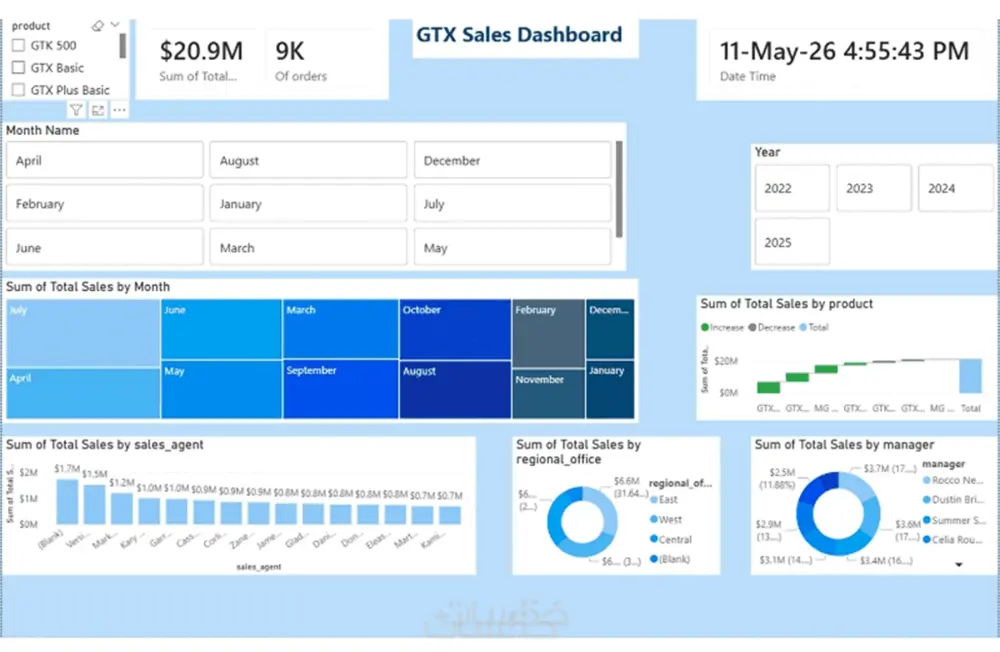Click the sales_agent axis title

coord(258,567)
